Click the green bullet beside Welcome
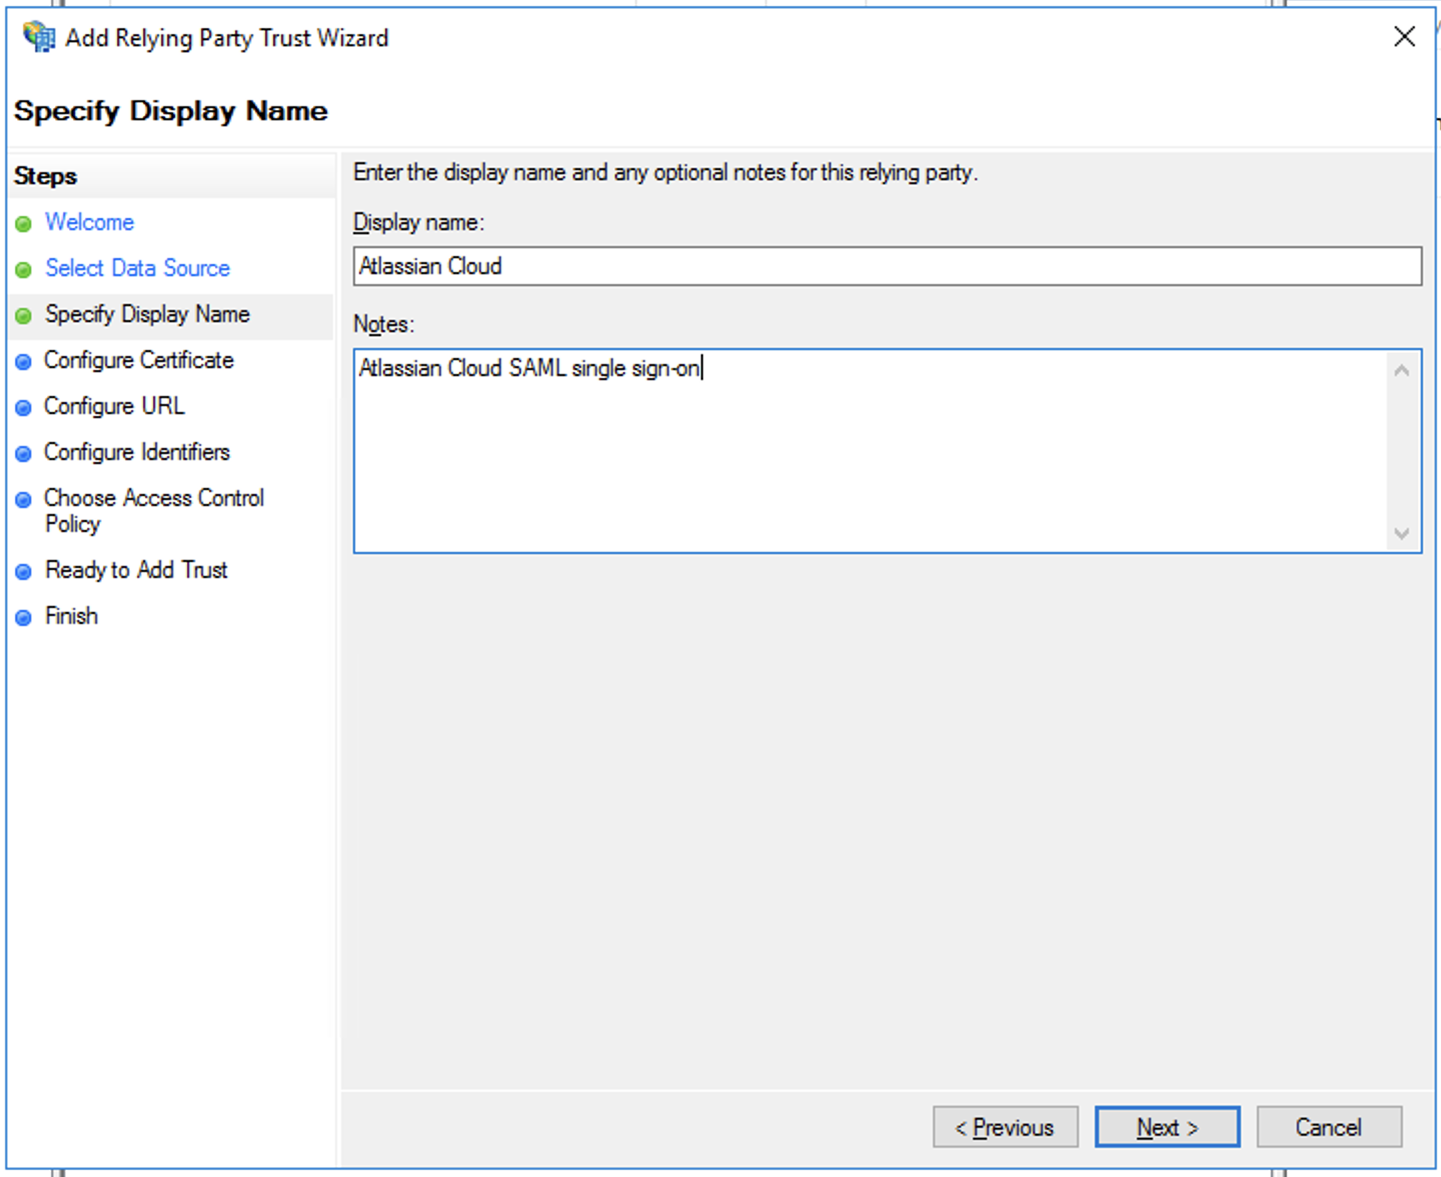1441x1177 pixels. click(x=23, y=224)
